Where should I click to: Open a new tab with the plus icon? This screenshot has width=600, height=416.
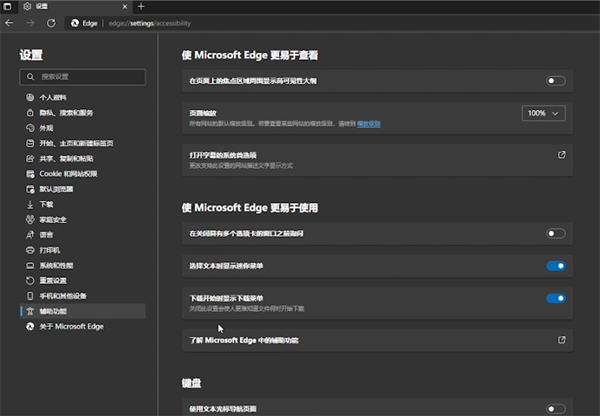[x=141, y=6]
